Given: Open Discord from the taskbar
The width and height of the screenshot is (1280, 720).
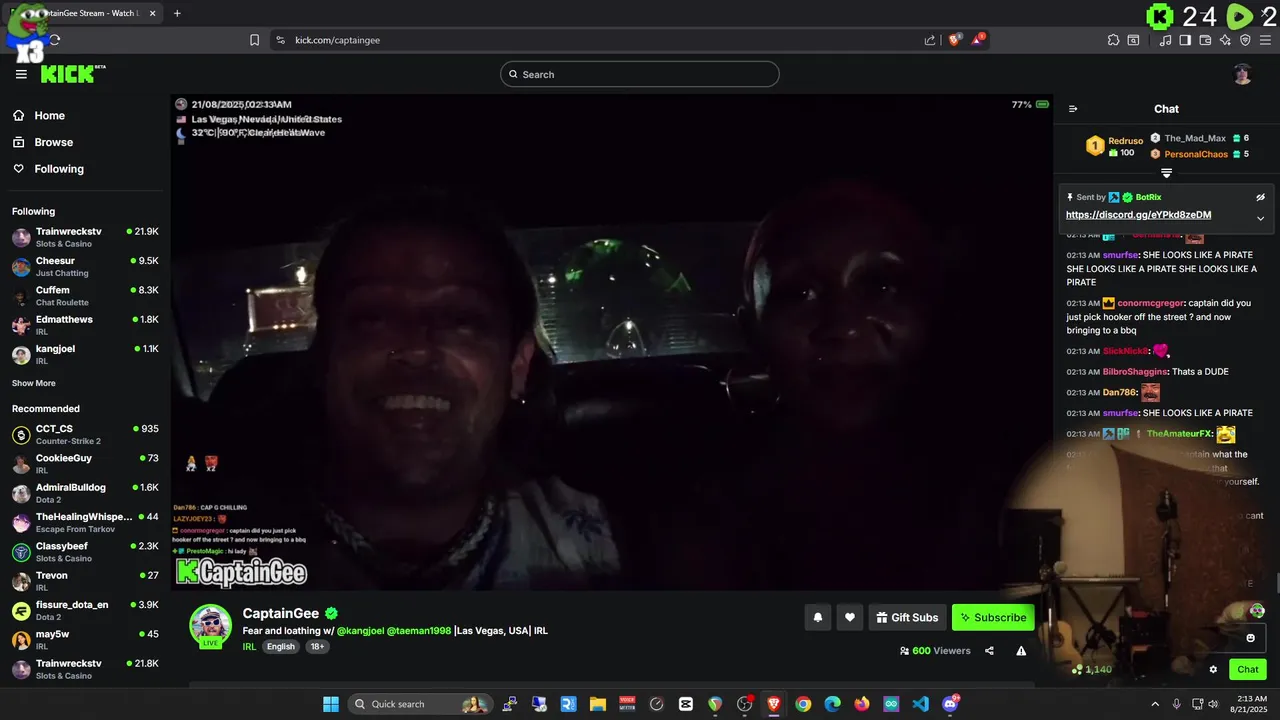Looking at the screenshot, I should point(950,704).
